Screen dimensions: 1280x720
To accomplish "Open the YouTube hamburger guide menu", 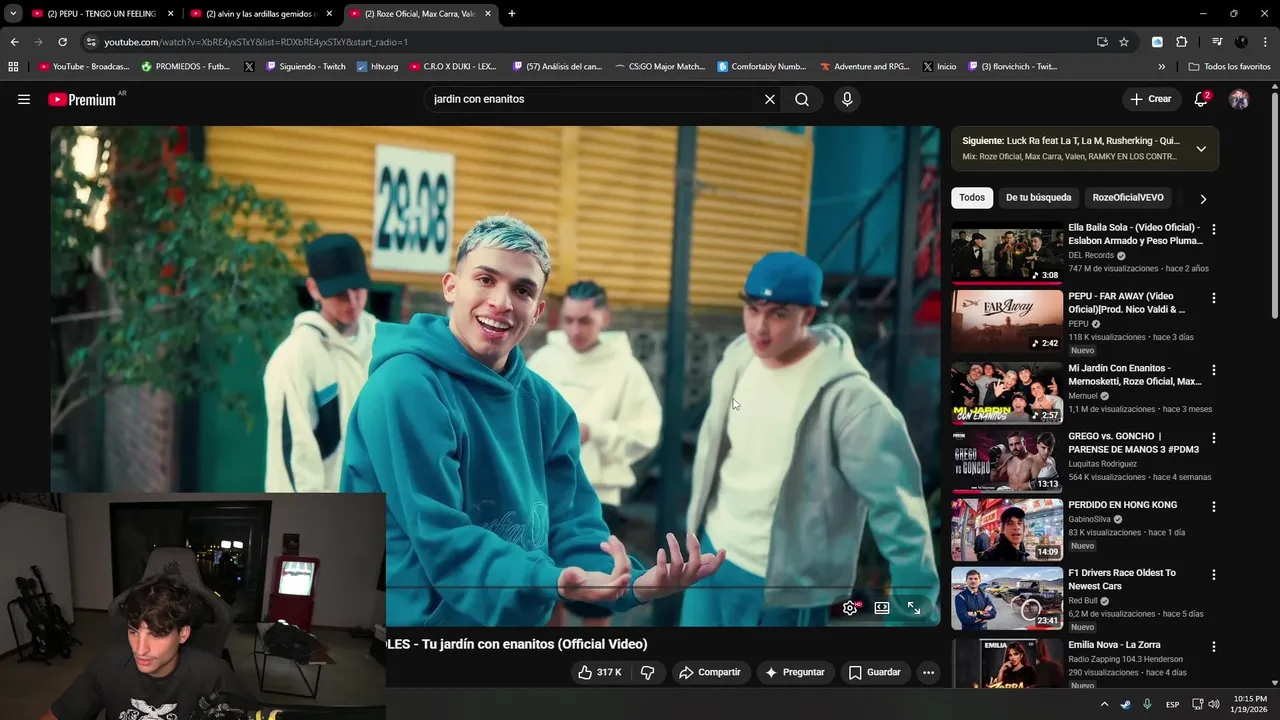I will [24, 99].
